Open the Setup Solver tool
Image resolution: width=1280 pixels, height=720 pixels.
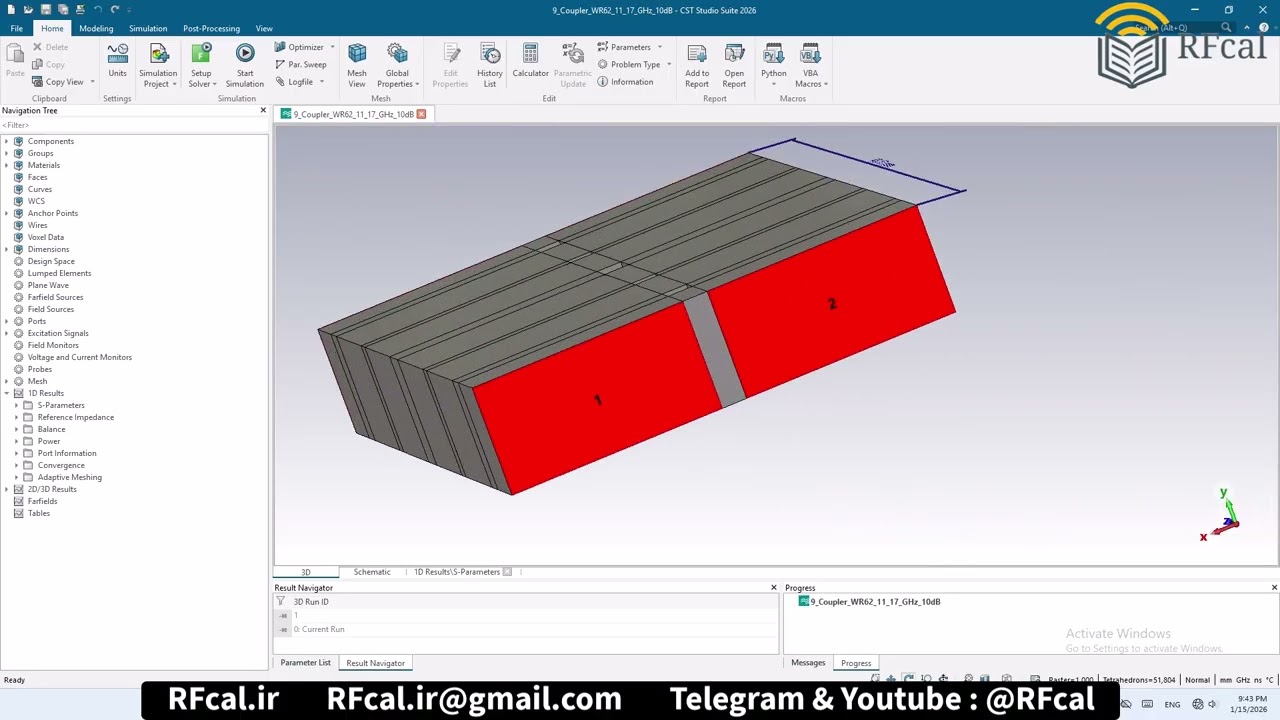coord(201,65)
